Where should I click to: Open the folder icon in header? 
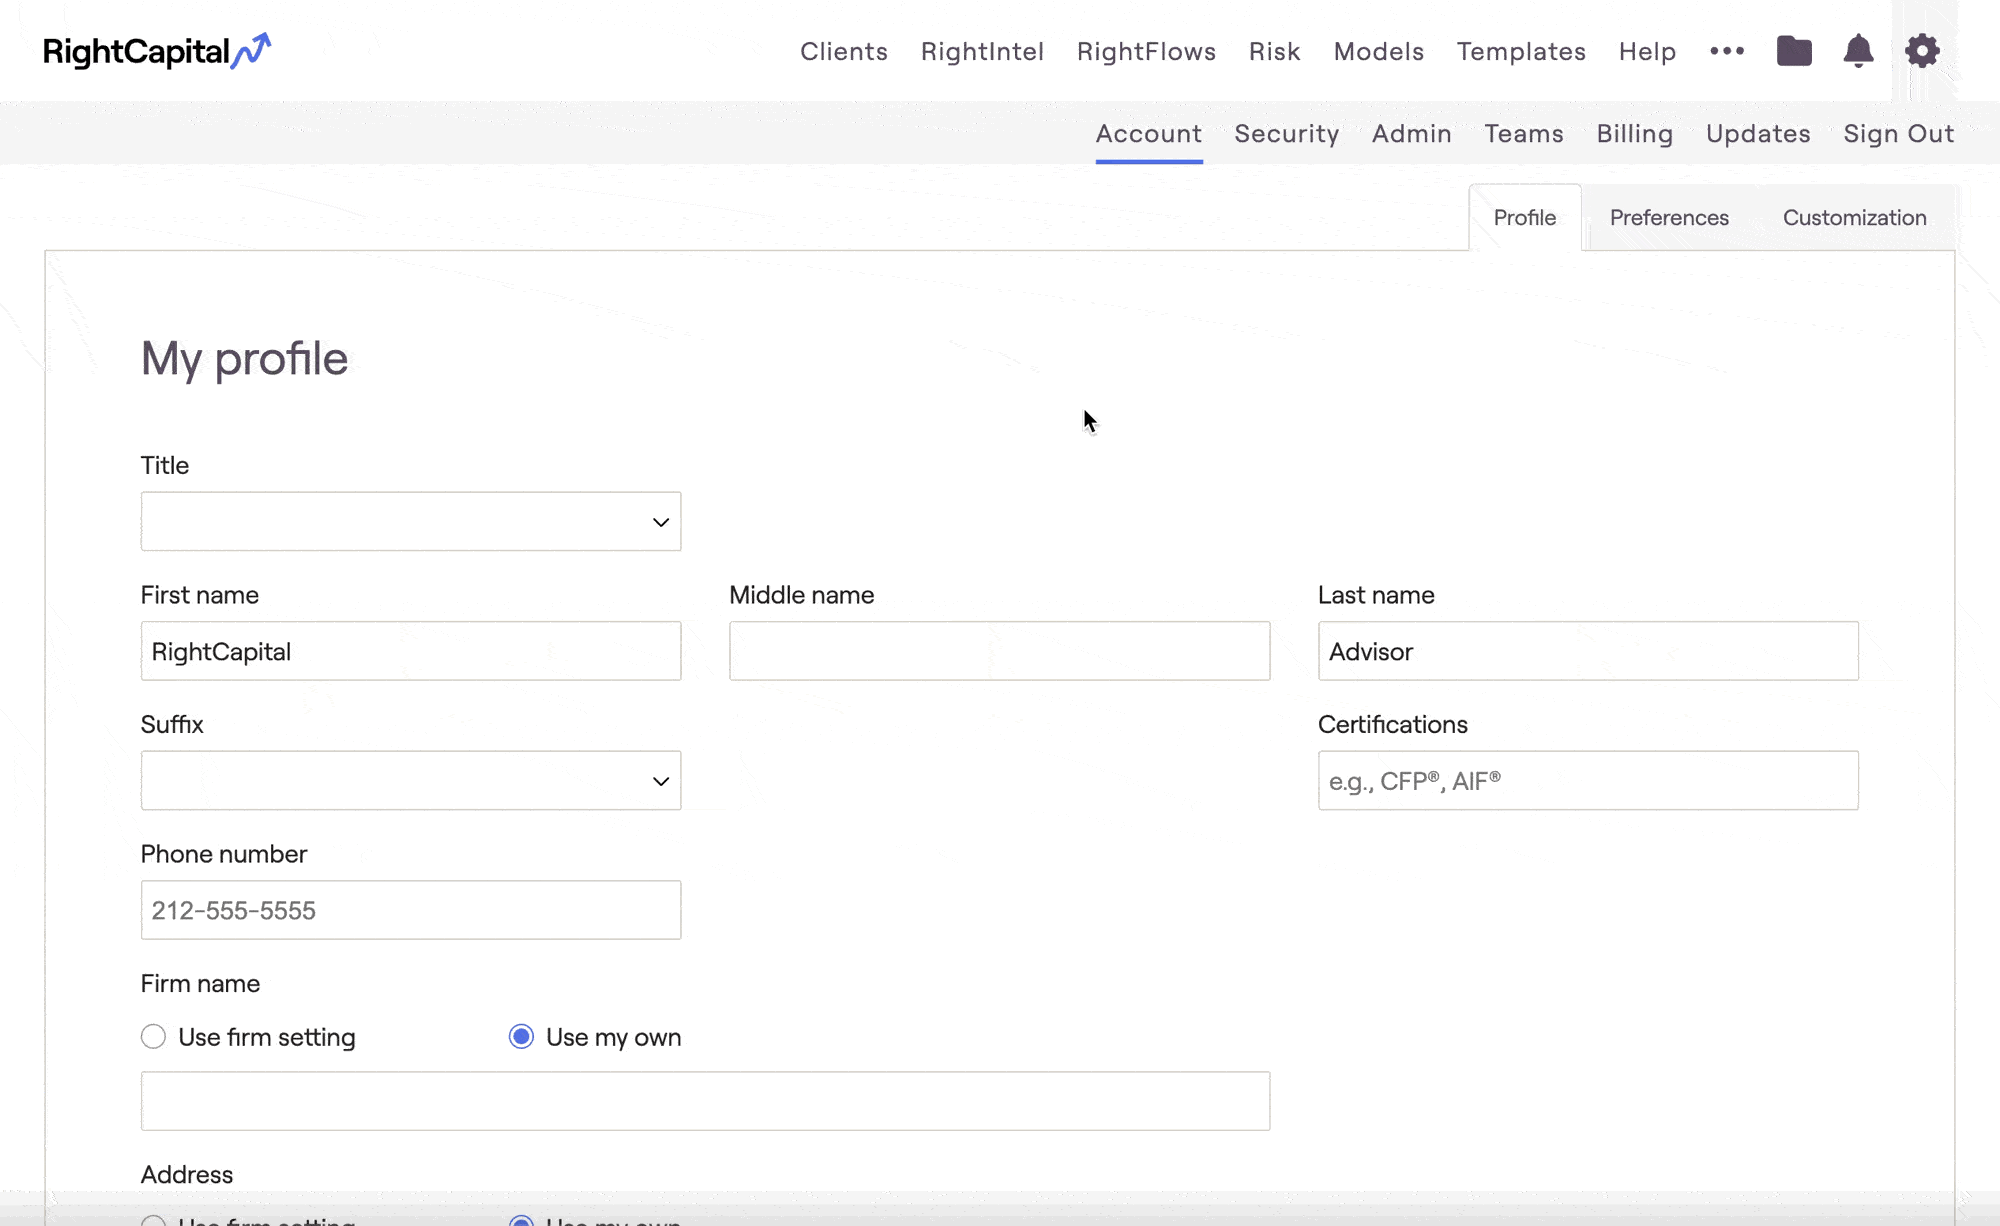pos(1794,51)
